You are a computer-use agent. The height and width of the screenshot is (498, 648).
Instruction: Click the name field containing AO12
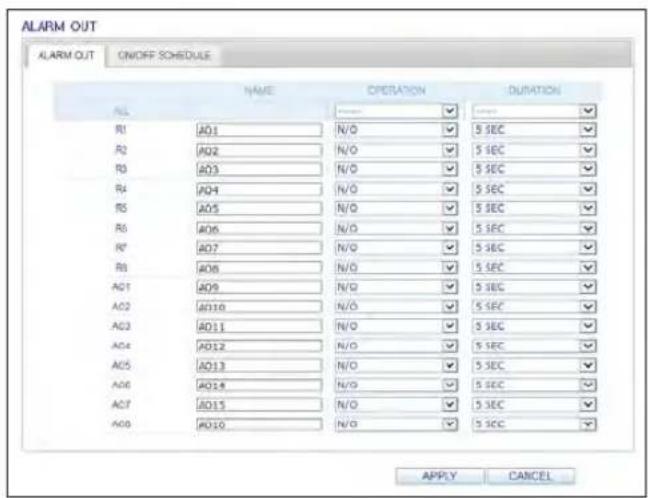[259, 346]
